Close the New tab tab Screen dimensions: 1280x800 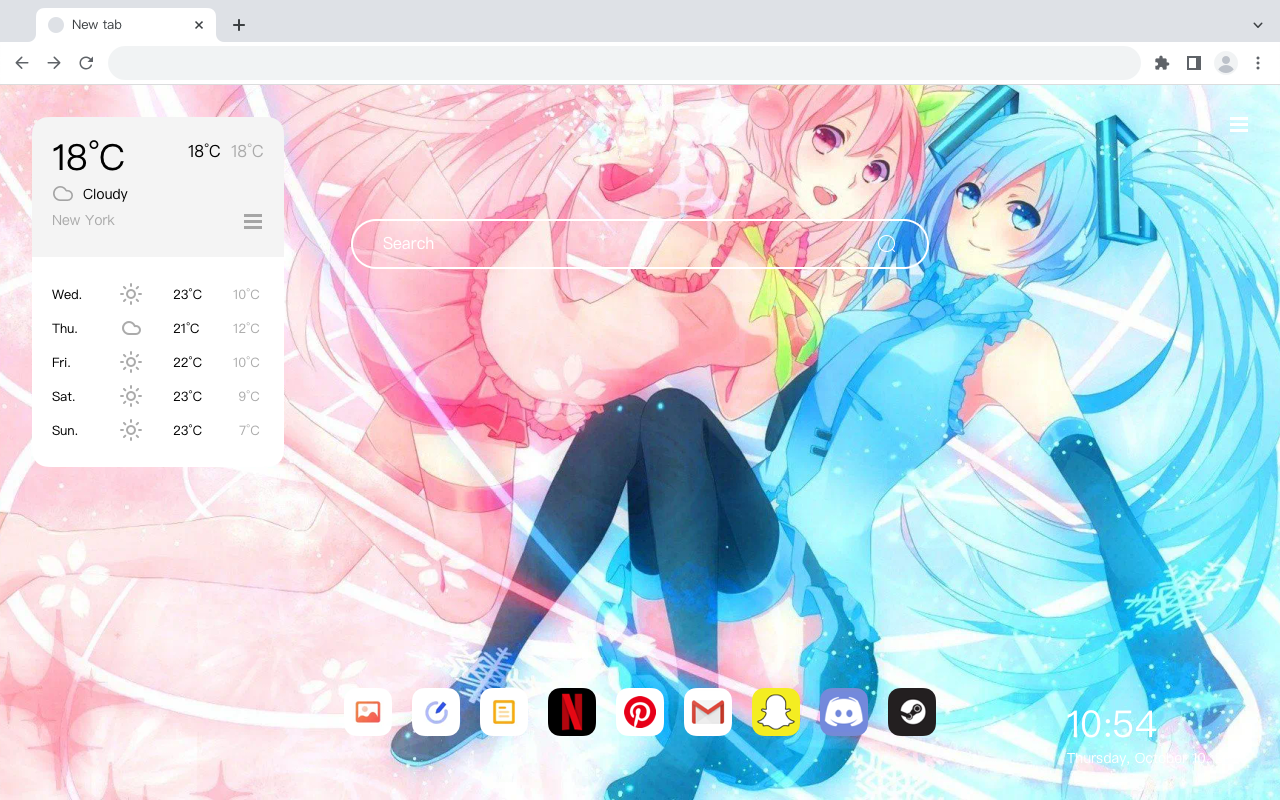tap(199, 25)
